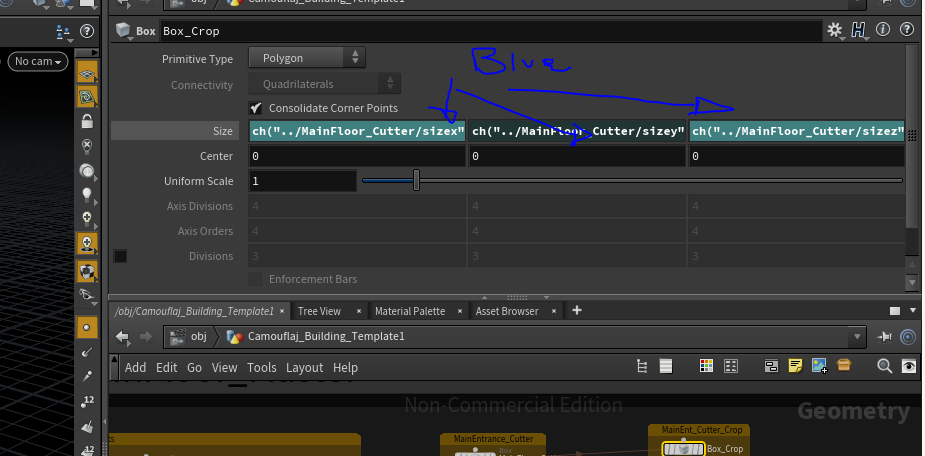
Task: Toggle the reference plane grid icon
Action: (87, 73)
